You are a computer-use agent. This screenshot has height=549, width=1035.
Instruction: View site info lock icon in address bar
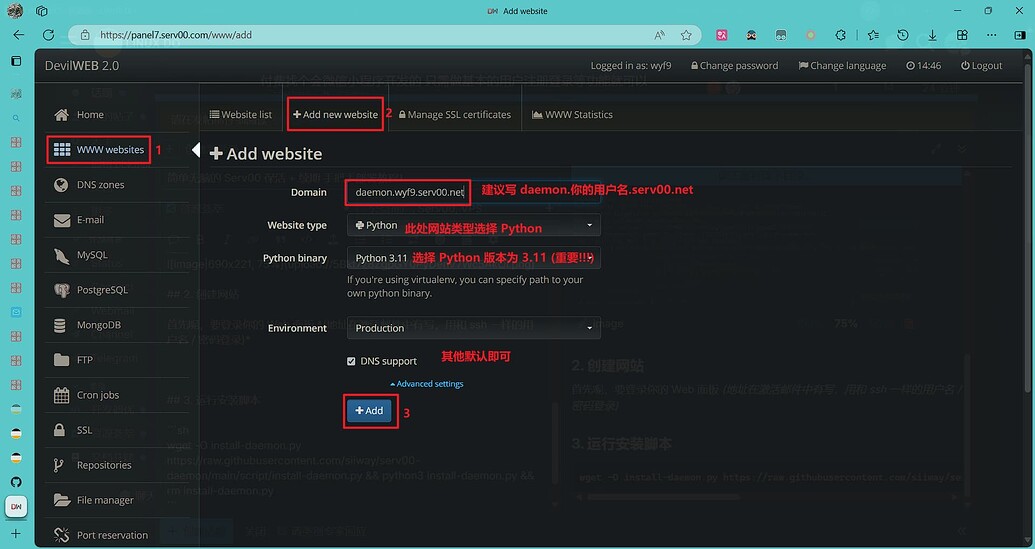point(84,35)
